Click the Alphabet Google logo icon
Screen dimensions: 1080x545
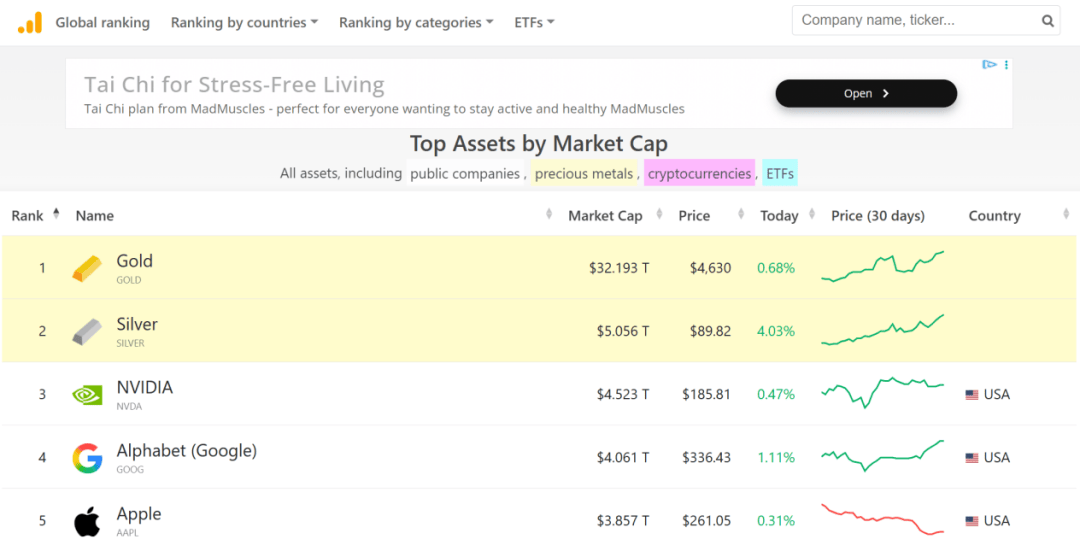coord(87,458)
